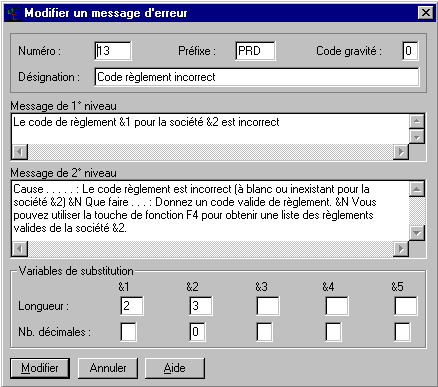438x387 pixels.
Task: Click left arrow of 2° niveau horizontal scrollbar
Action: point(20,249)
